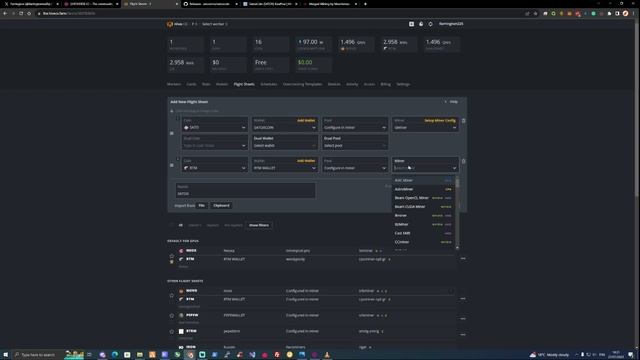Image resolution: width=640 pixels, height=360 pixels.
Task: Click Add Wallet link in the SATO row
Action: (x=306, y=120)
